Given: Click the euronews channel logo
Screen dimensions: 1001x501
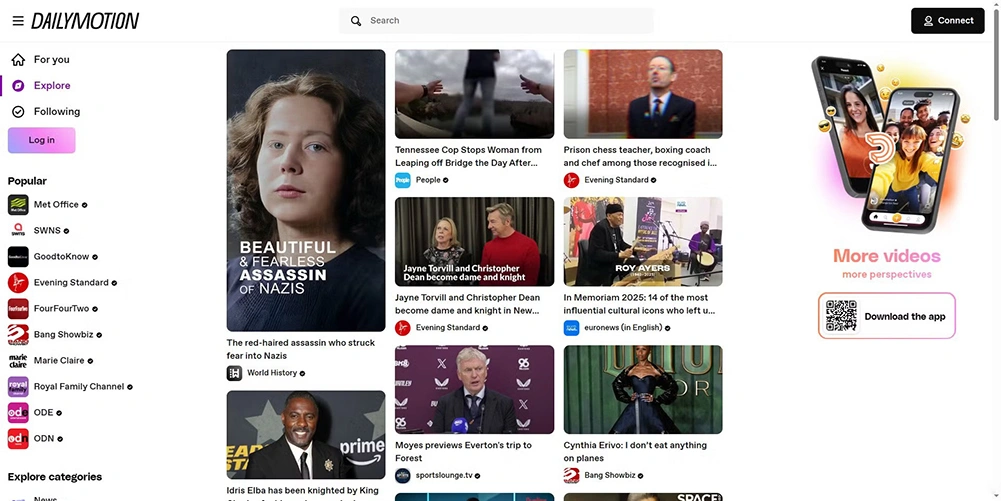Looking at the screenshot, I should (571, 328).
